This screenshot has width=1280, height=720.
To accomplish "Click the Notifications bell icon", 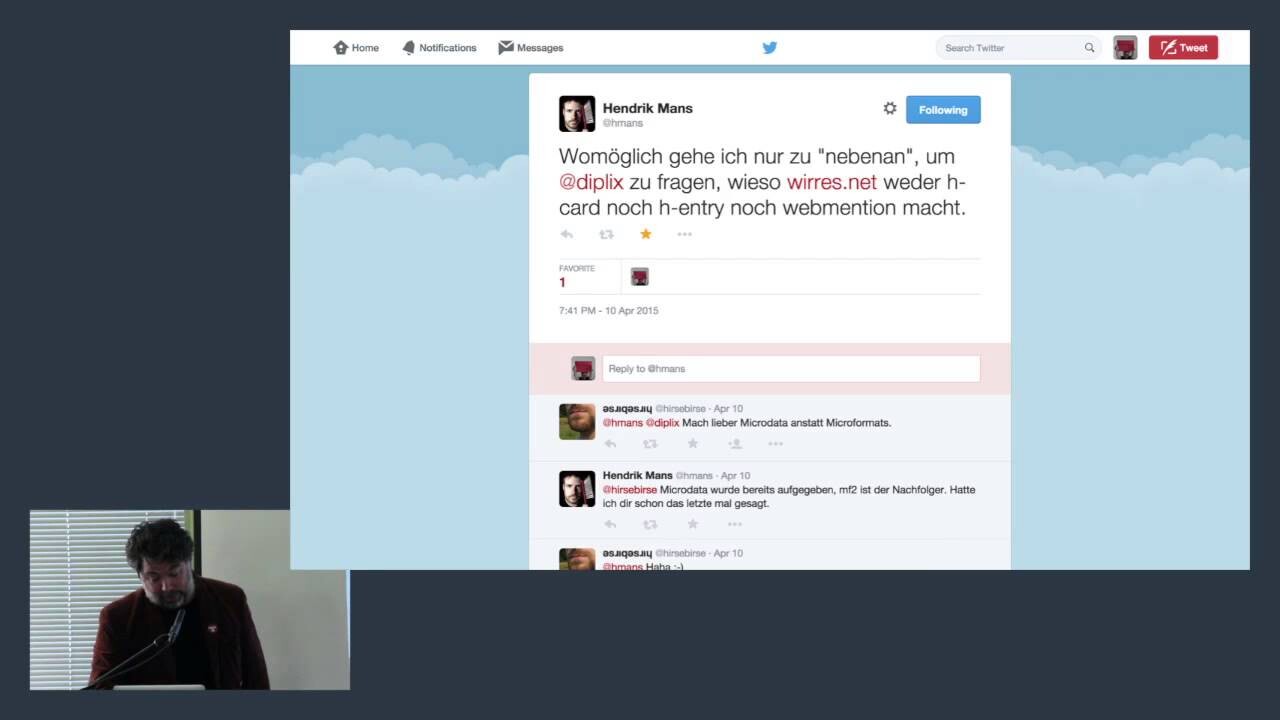I will tap(408, 48).
